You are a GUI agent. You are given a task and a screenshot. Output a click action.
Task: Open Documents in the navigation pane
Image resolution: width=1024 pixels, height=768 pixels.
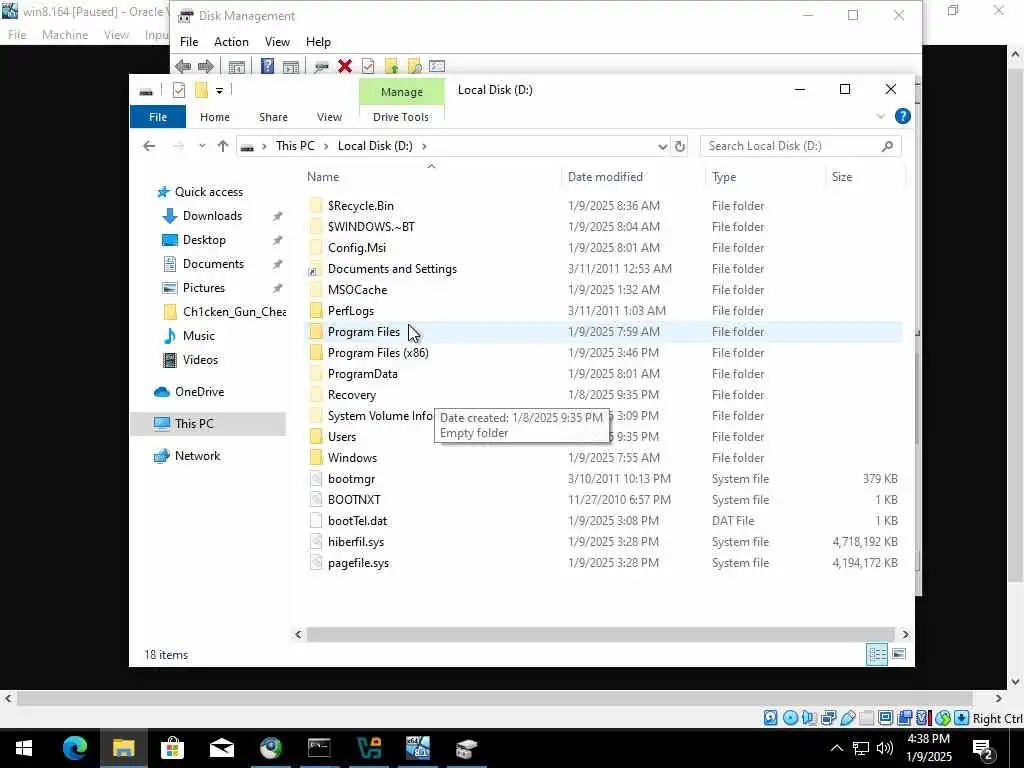click(213, 264)
